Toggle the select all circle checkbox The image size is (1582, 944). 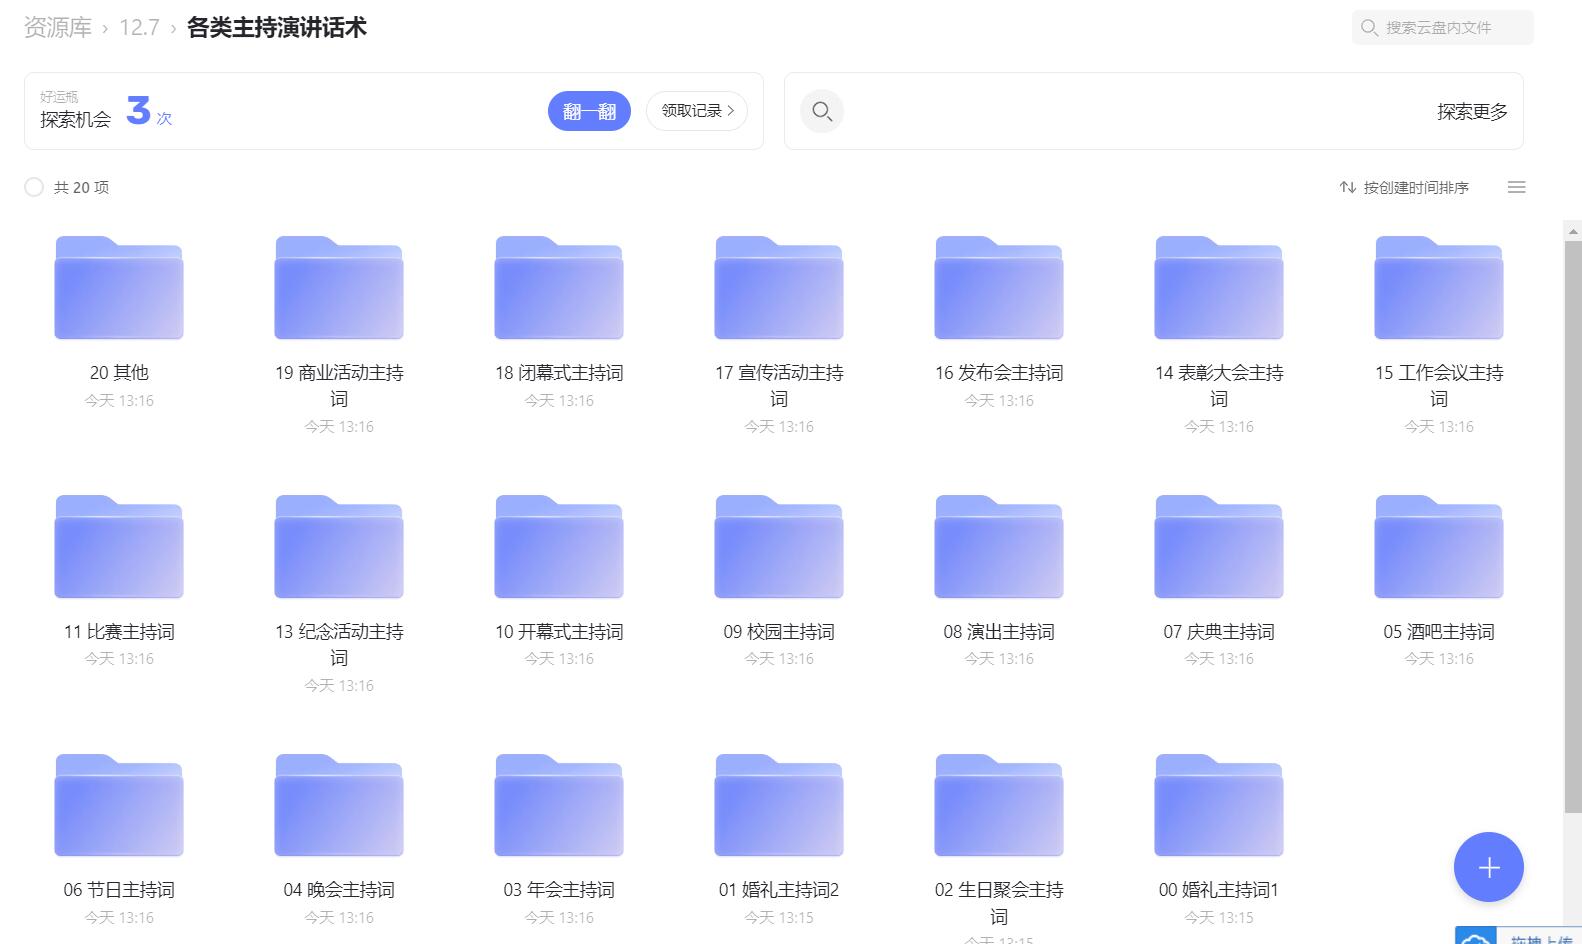click(34, 187)
